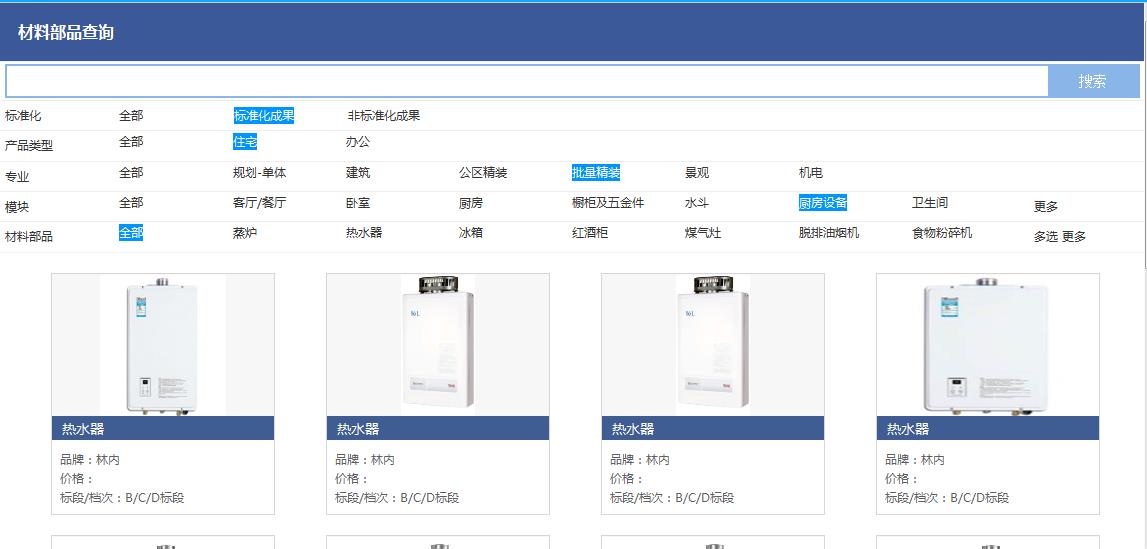Screen dimensions: 1147x549
Task: Select 全部 in the 专业 row
Action: tap(131, 173)
